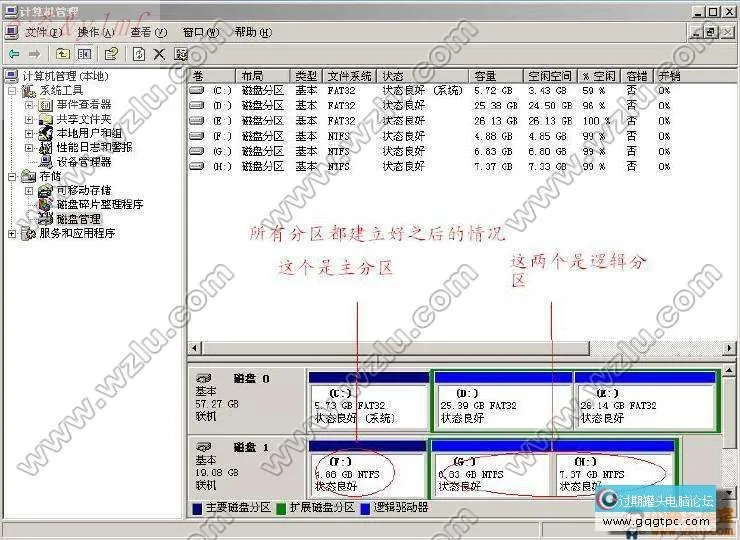Screen dimensions: 740x540
Task: Click the drive icon for volume (E:)
Action: coord(197,120)
